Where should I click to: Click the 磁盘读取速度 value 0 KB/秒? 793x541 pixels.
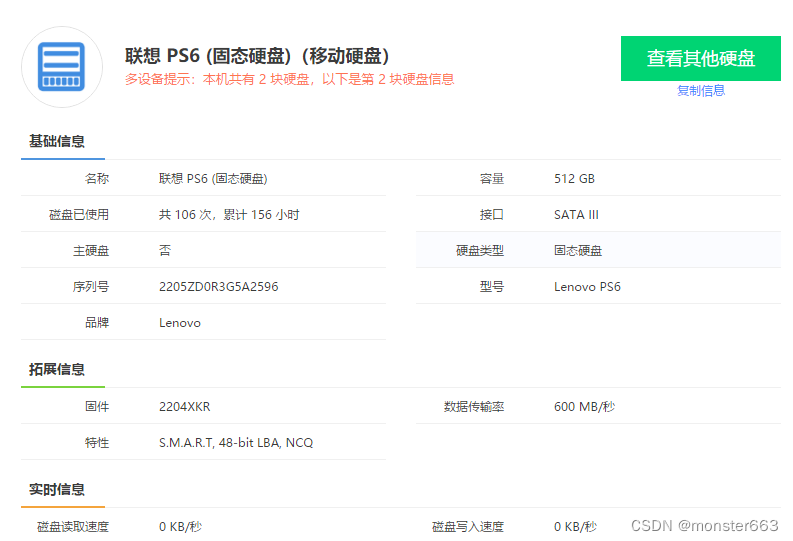[x=180, y=526]
